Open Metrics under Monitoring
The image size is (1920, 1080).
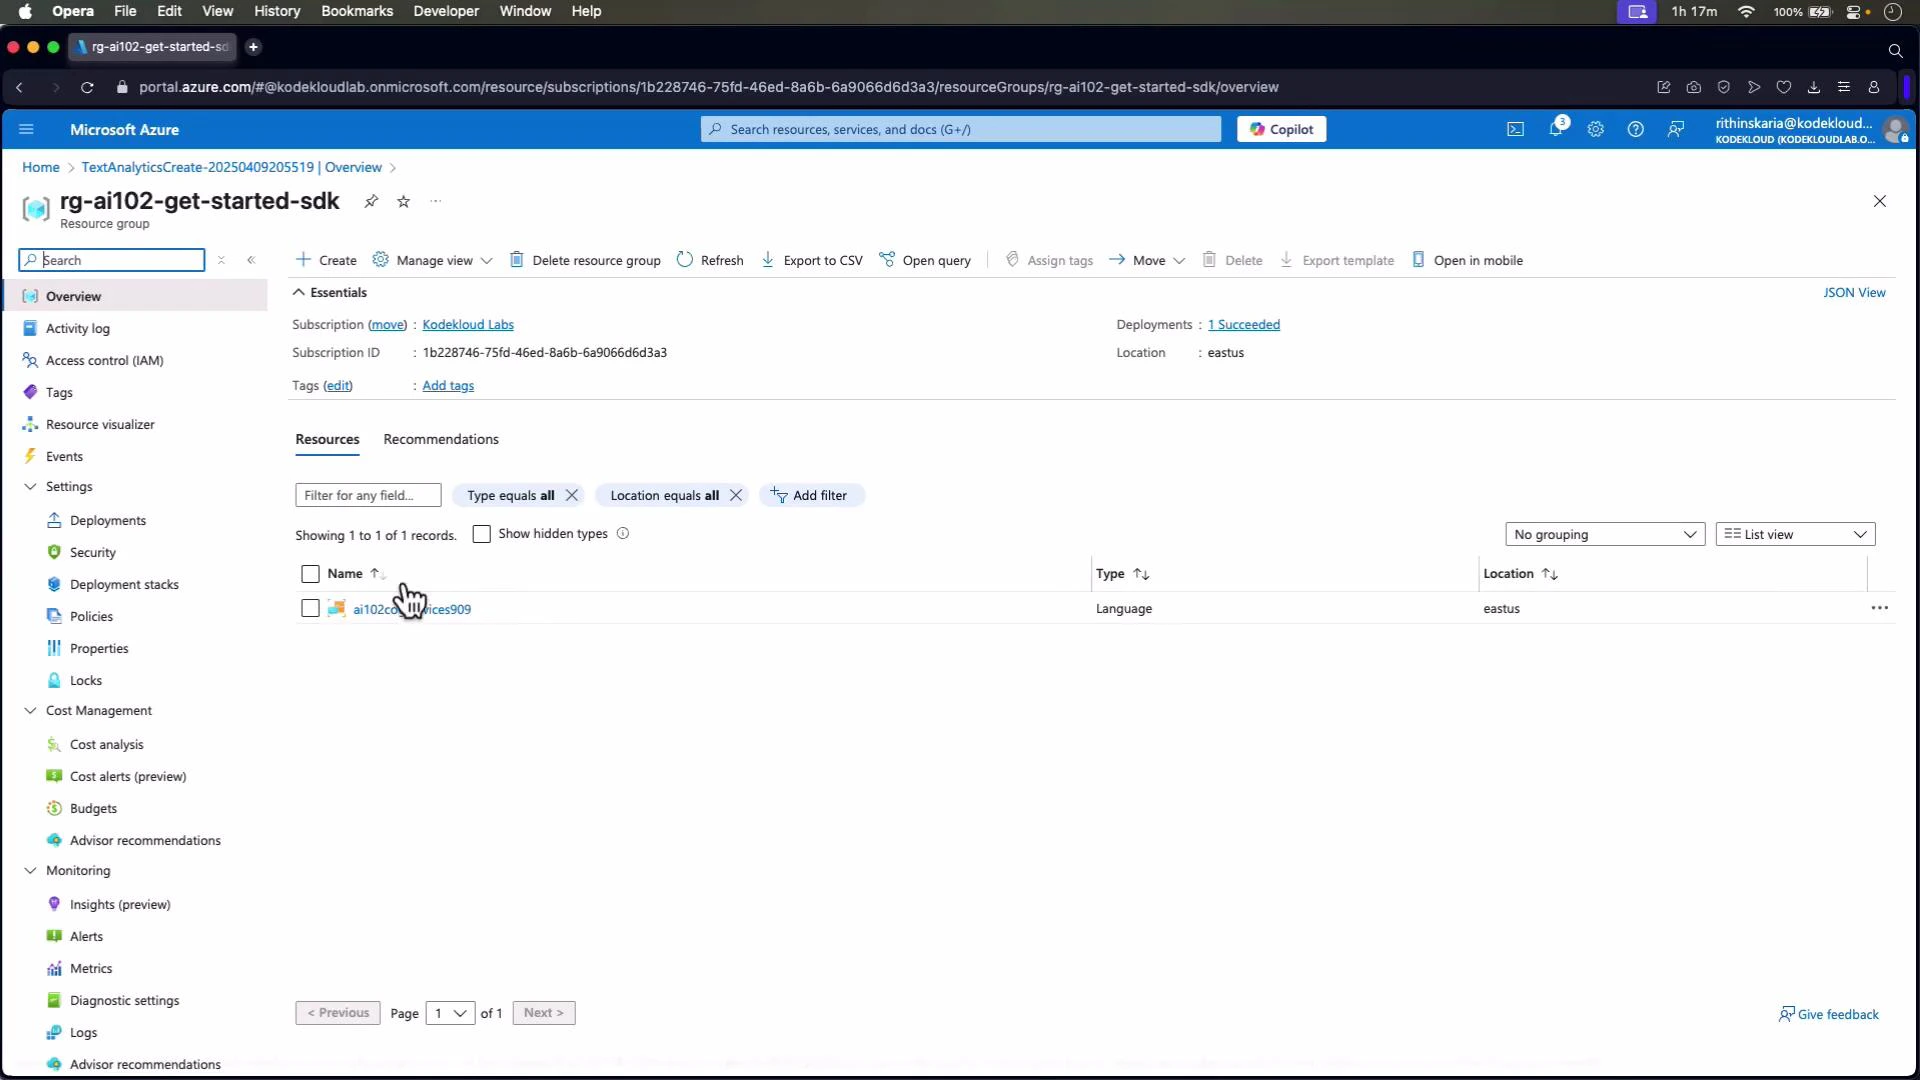point(91,968)
